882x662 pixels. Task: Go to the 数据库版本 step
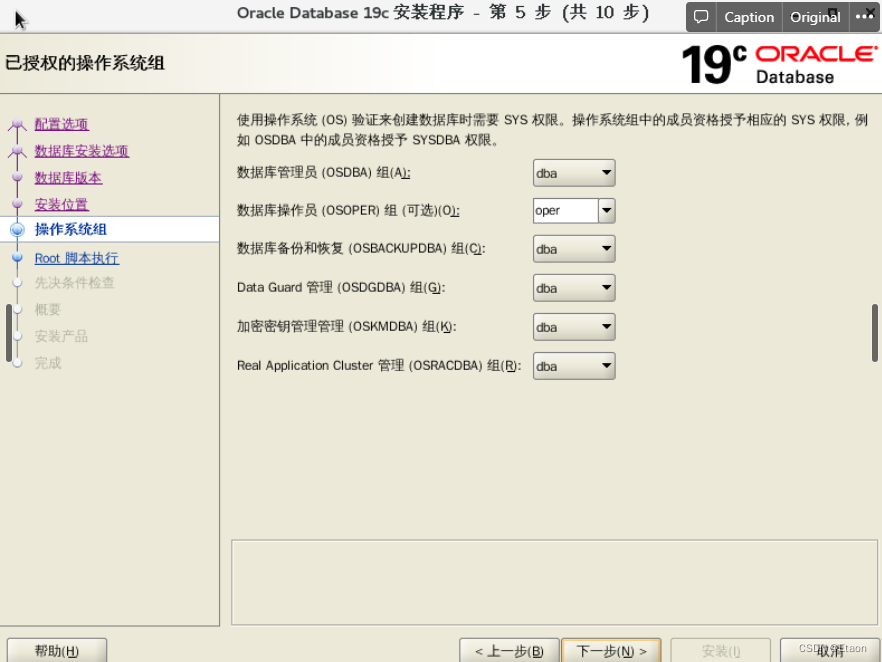(x=68, y=178)
